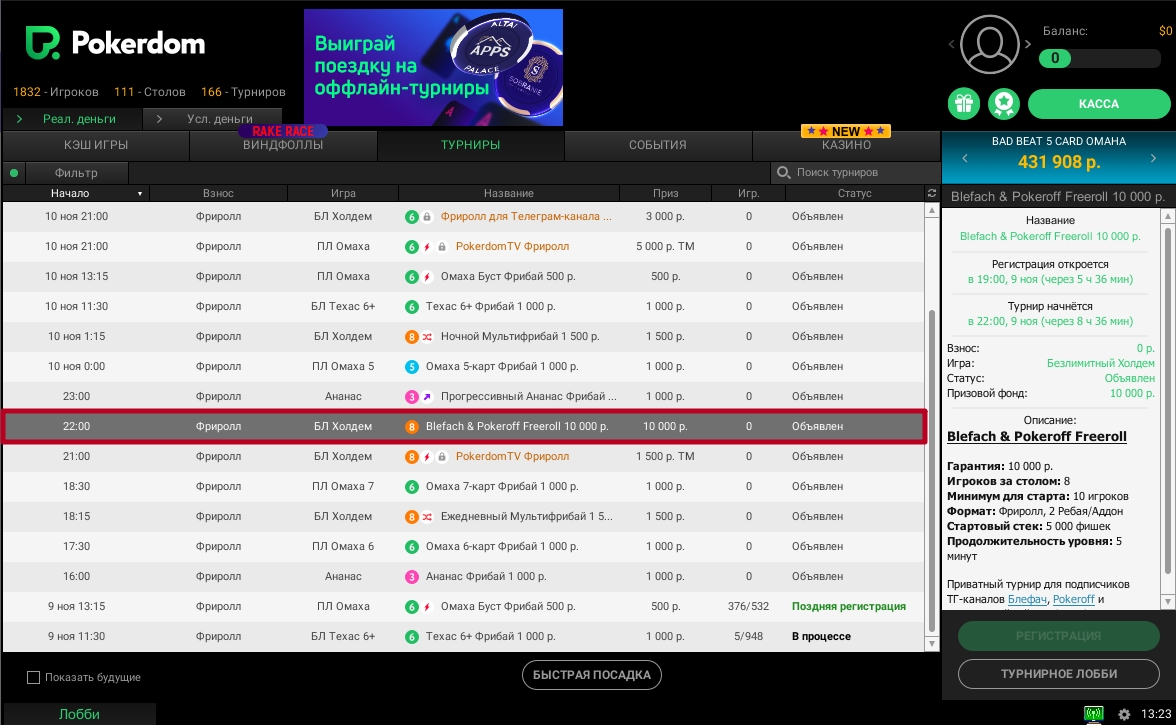The image size is (1176, 725).
Task: Select Blefach & Pokeroff Freeroll row name
Action: tap(517, 427)
